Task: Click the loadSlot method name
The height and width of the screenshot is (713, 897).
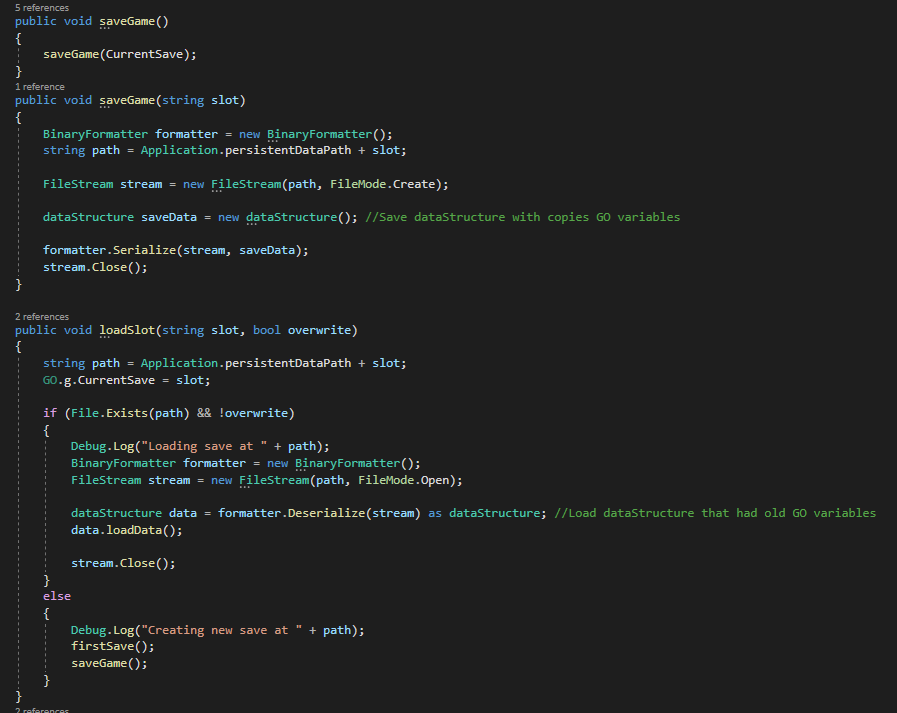Action: 127,330
